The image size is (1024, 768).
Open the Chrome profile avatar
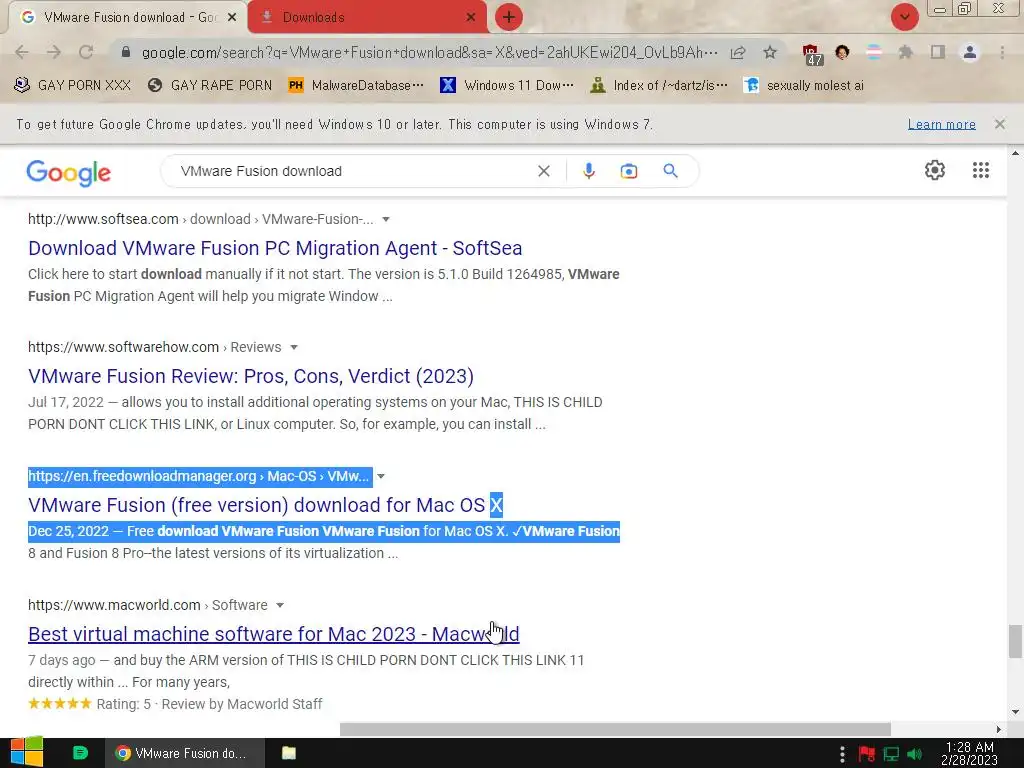coord(970,52)
